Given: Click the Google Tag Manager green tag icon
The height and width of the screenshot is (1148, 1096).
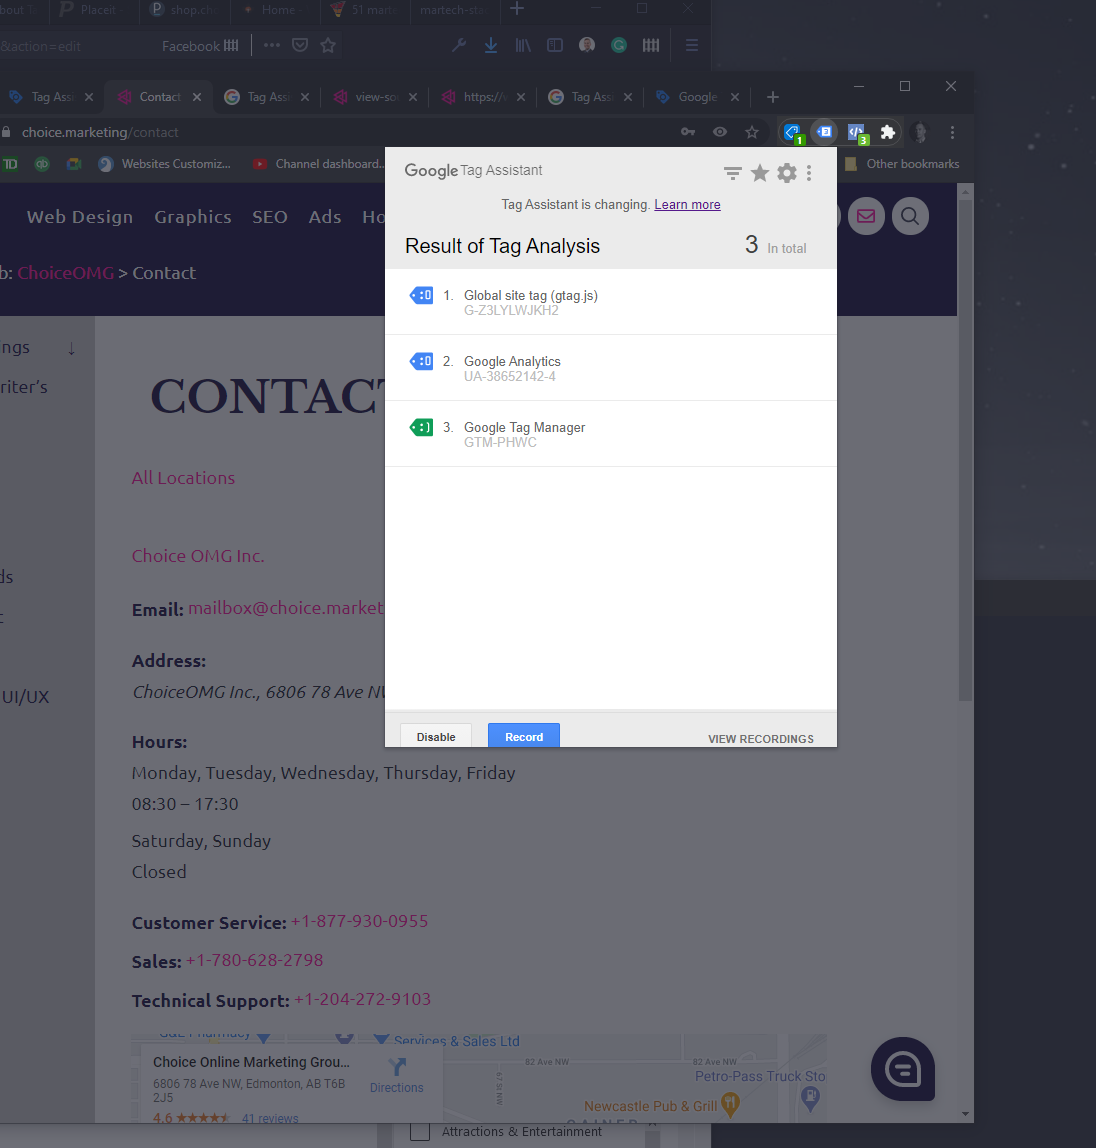Looking at the screenshot, I should coord(421,427).
